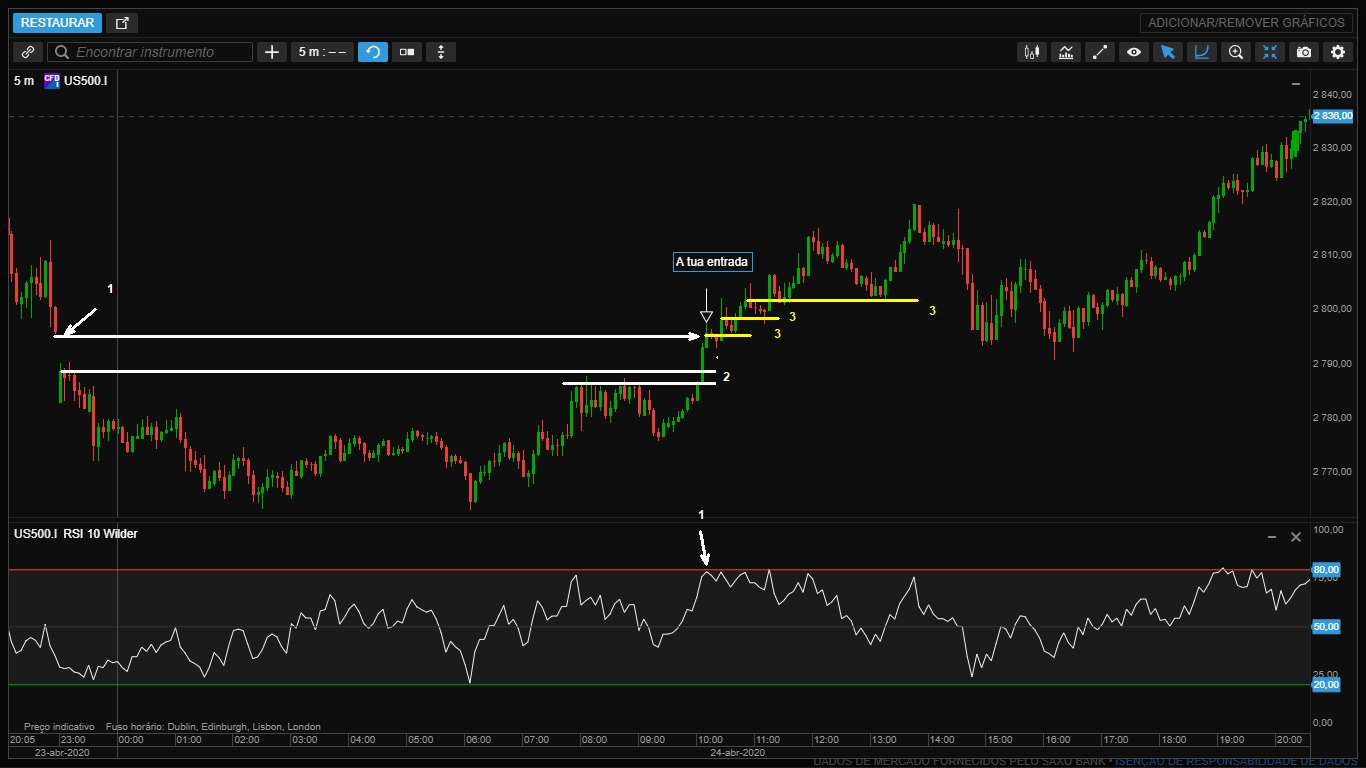Click the blue collapse arrows icon
This screenshot has height=768, width=1366.
point(1270,52)
